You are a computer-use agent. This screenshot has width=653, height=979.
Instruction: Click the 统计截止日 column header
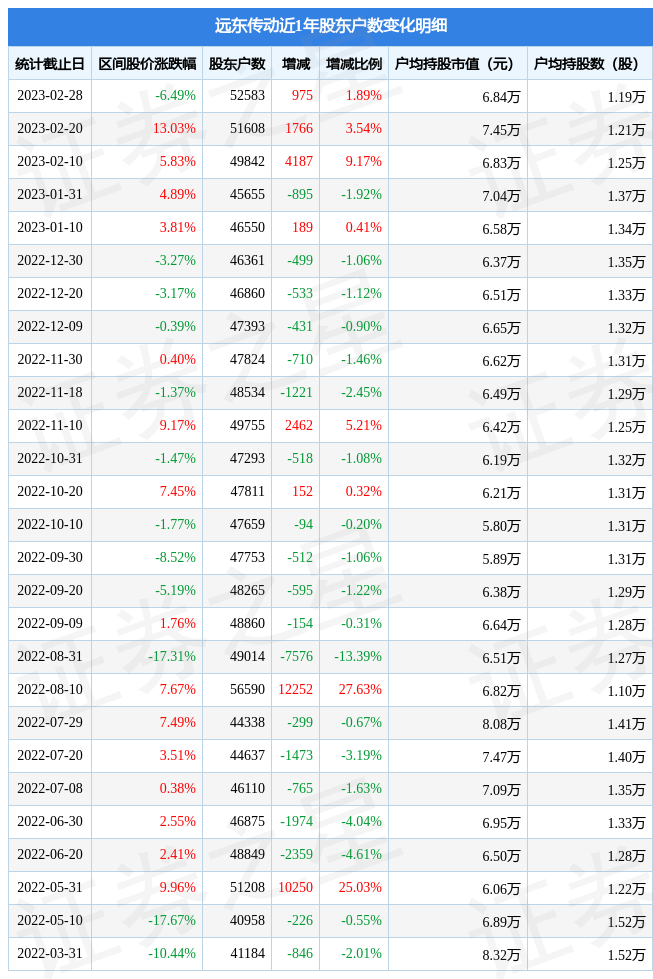(50, 64)
